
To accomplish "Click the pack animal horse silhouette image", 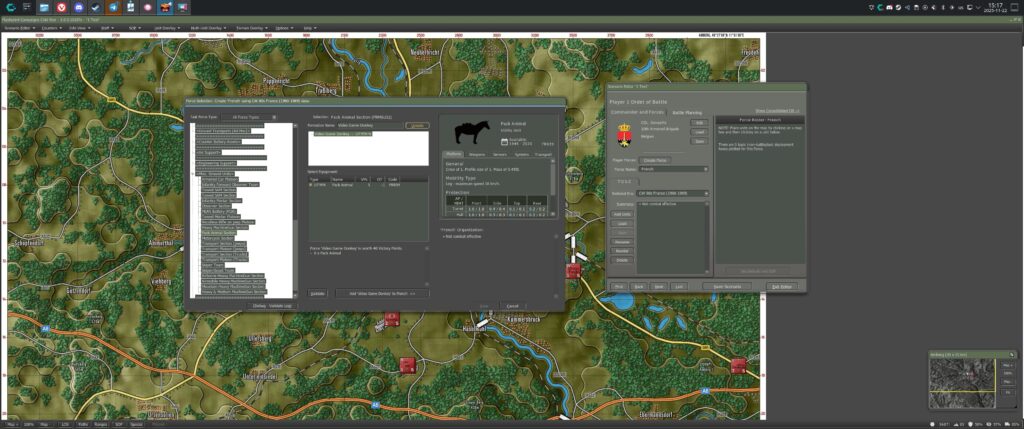I will click(x=470, y=132).
